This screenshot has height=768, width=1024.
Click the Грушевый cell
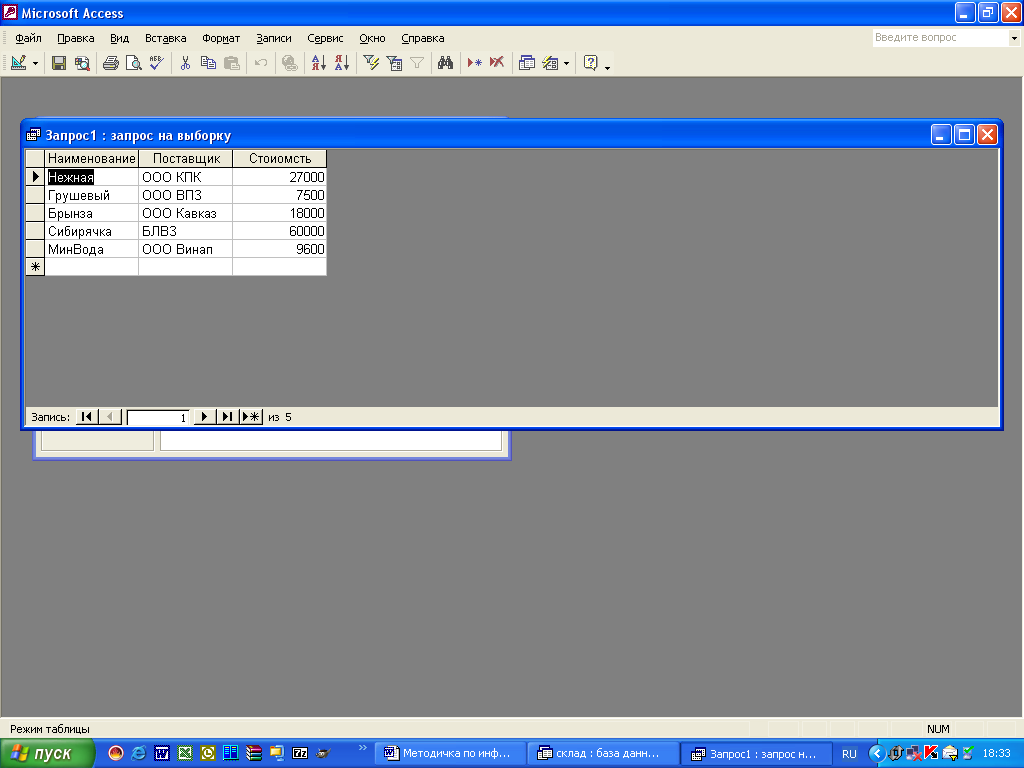click(91, 195)
